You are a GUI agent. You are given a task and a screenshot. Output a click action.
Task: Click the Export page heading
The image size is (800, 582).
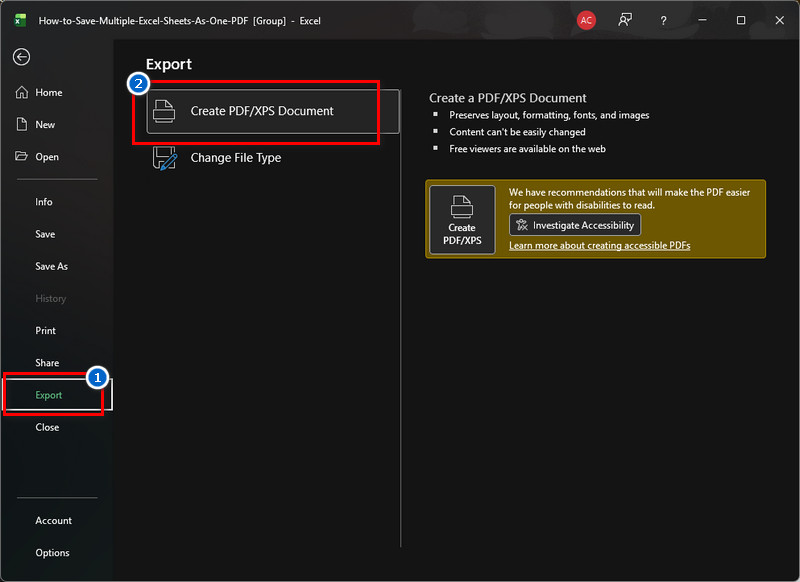(x=169, y=64)
